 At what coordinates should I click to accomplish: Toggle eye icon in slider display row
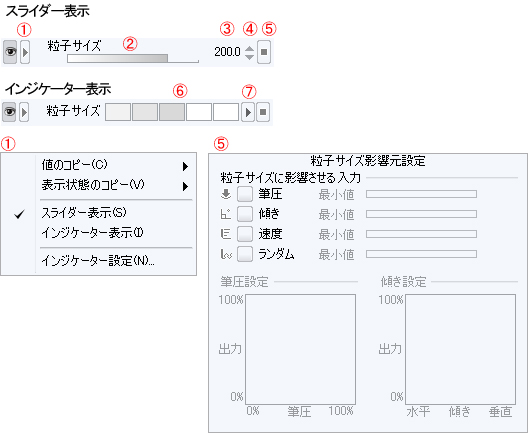[10, 52]
